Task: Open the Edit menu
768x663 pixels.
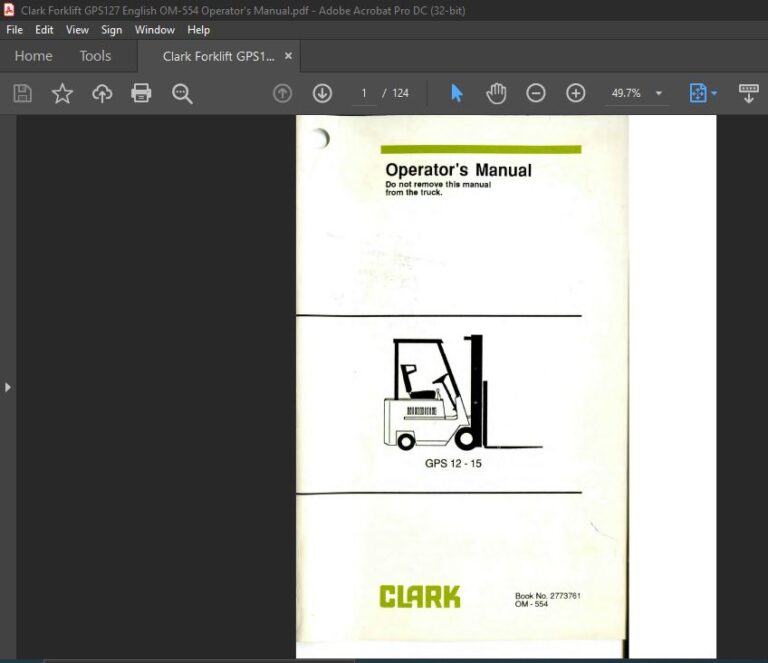Action: click(x=44, y=30)
